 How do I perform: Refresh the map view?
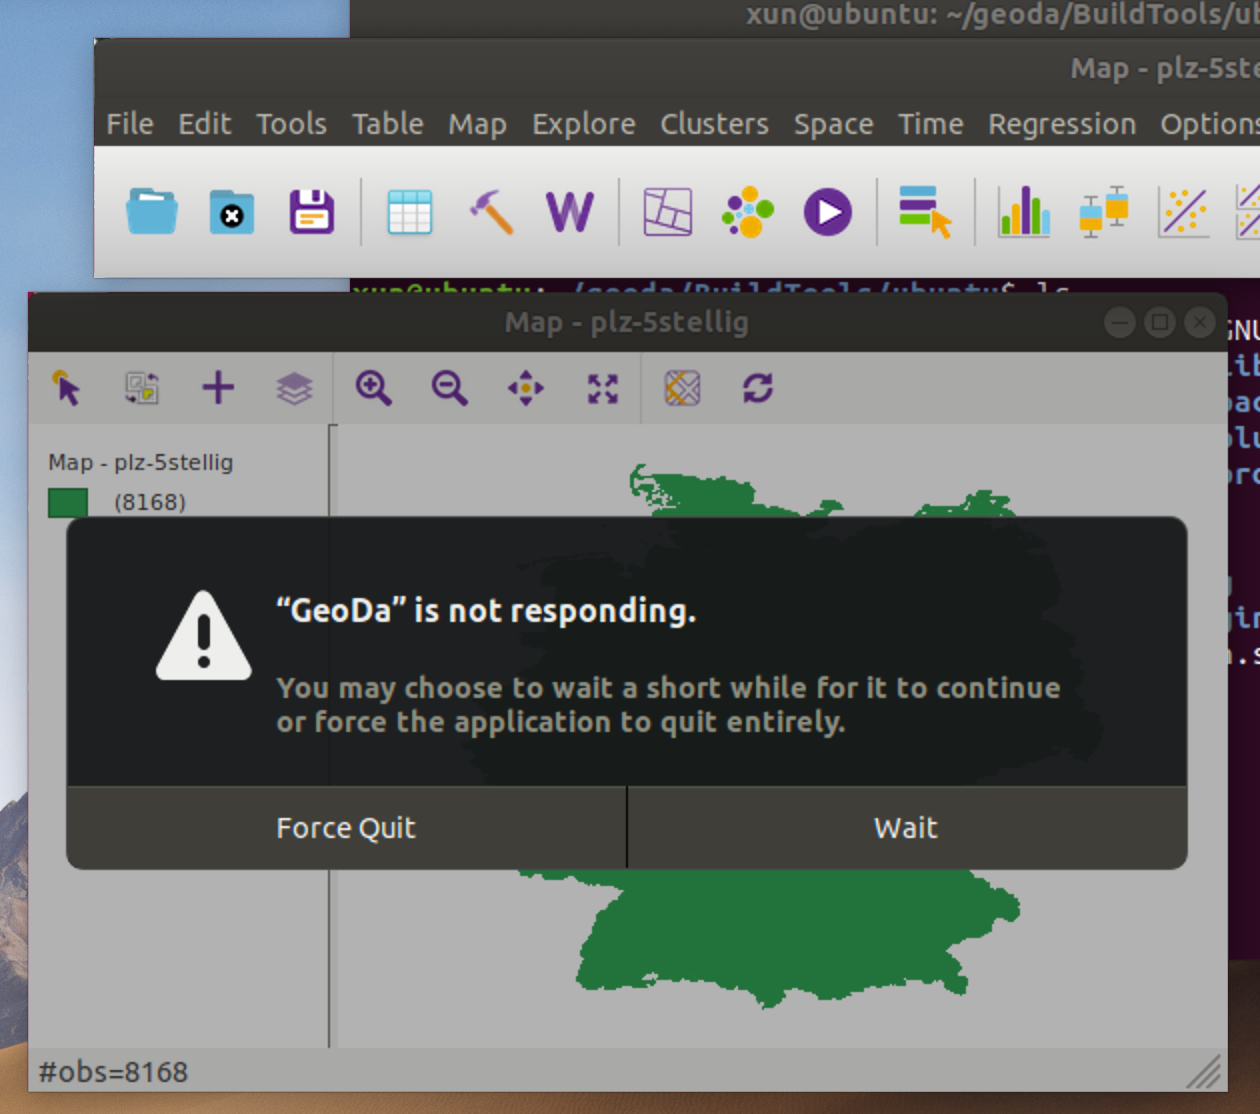click(757, 389)
